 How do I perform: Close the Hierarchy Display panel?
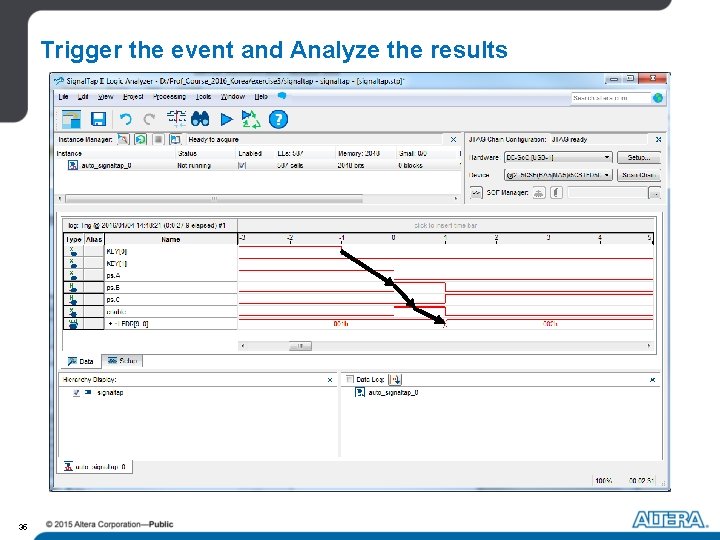330,380
